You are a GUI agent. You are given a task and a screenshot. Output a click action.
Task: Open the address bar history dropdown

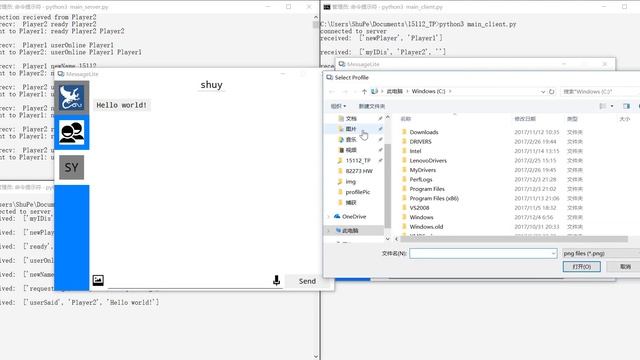click(543, 91)
